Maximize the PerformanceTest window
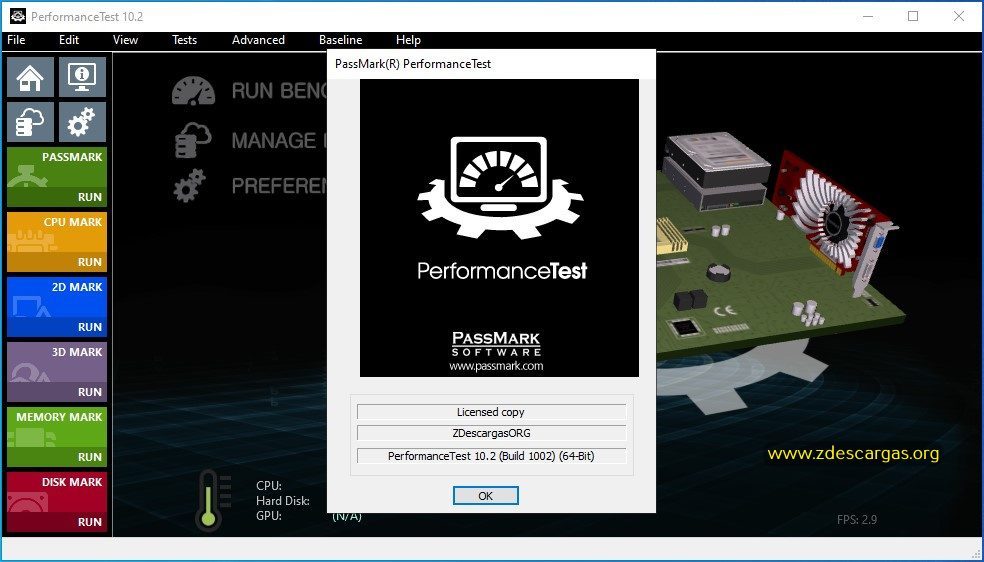The height and width of the screenshot is (562, 984). [x=913, y=16]
